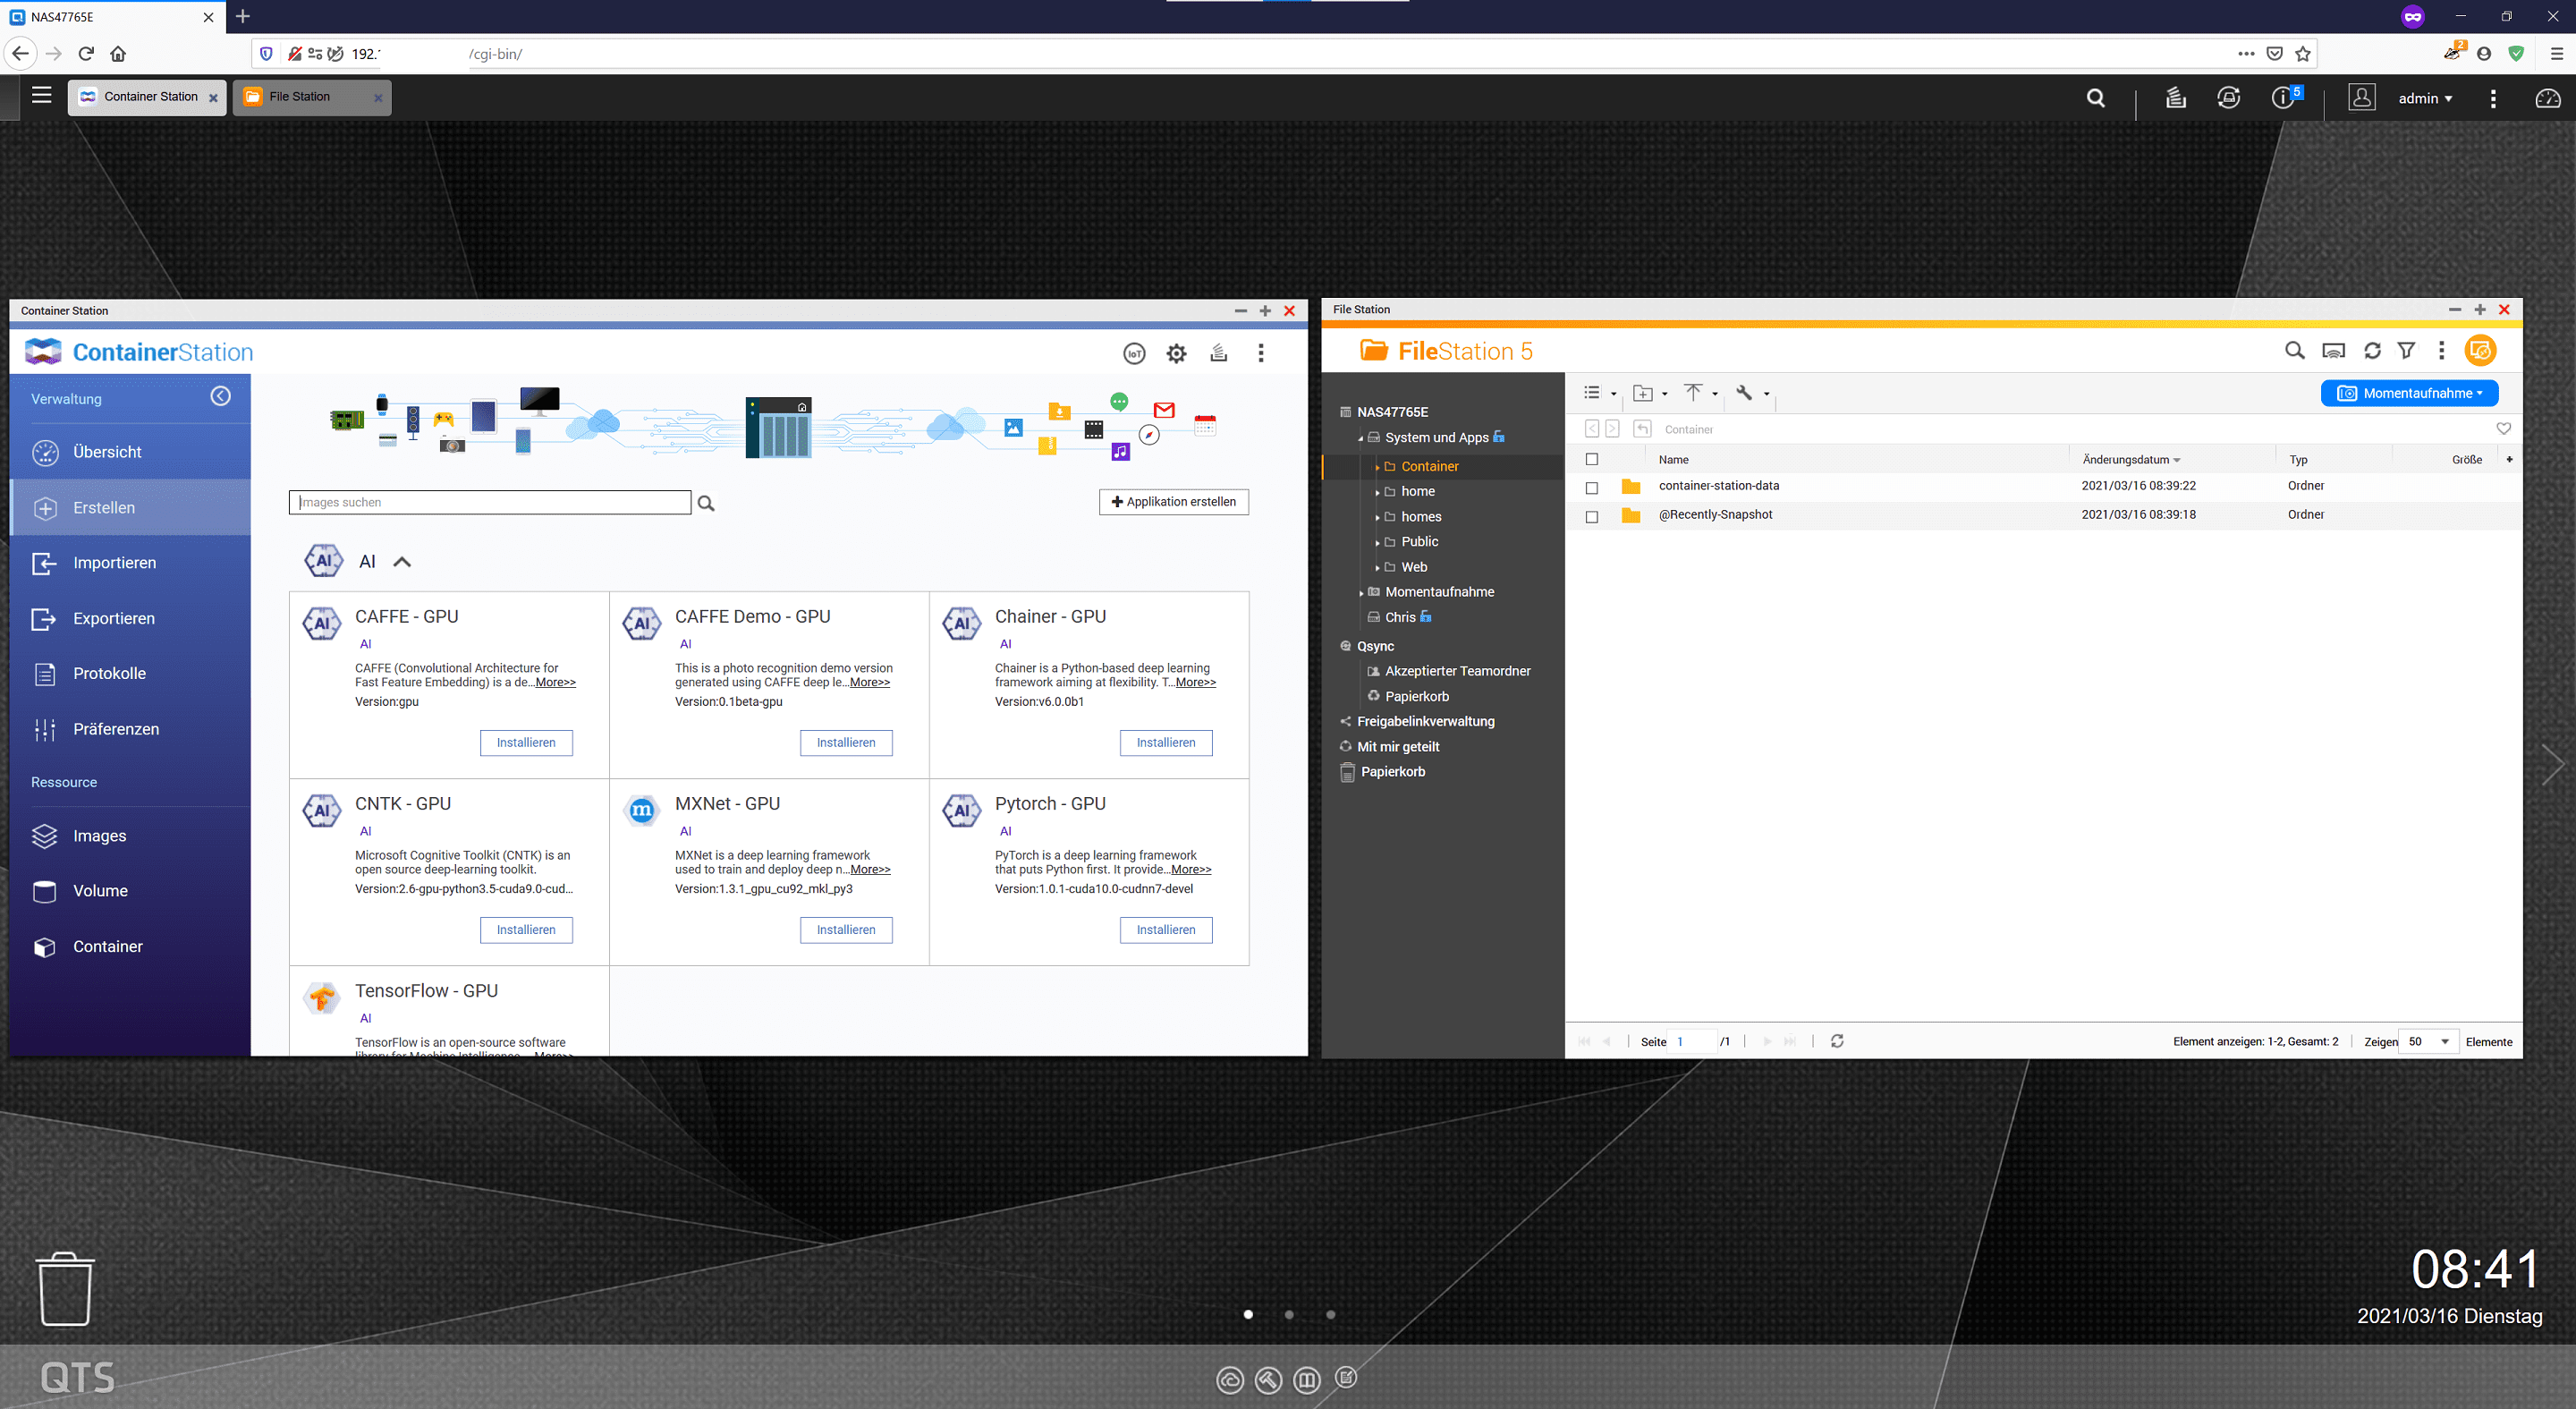Go to parent folder icon in File Station
The width and height of the screenshot is (2576, 1409).
pyautogui.click(x=1642, y=429)
